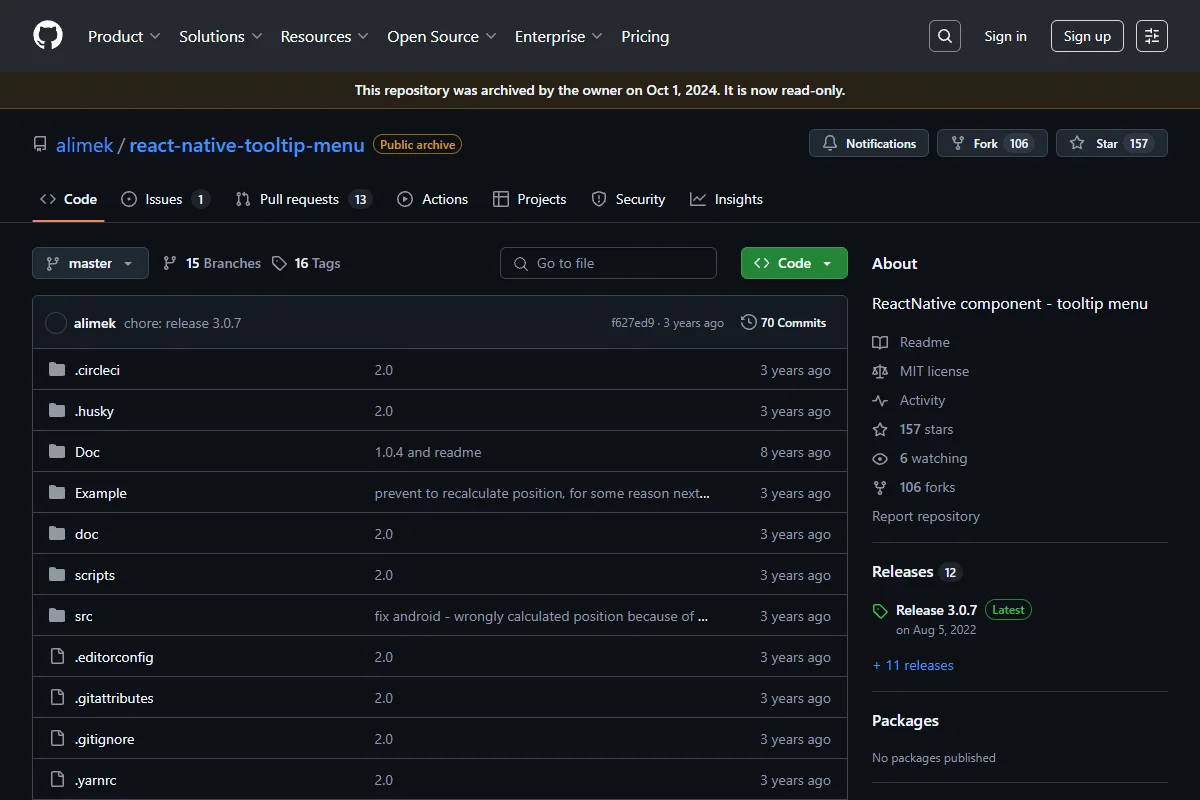
Task: Fork the repository via Fork button
Action: pos(992,143)
